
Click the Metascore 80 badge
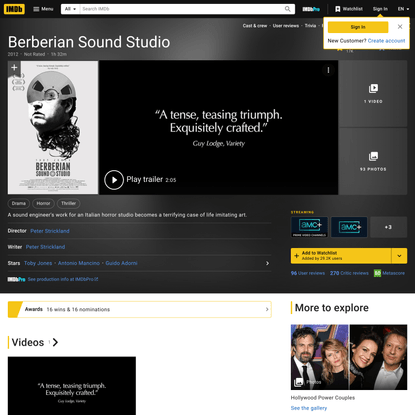point(377,273)
